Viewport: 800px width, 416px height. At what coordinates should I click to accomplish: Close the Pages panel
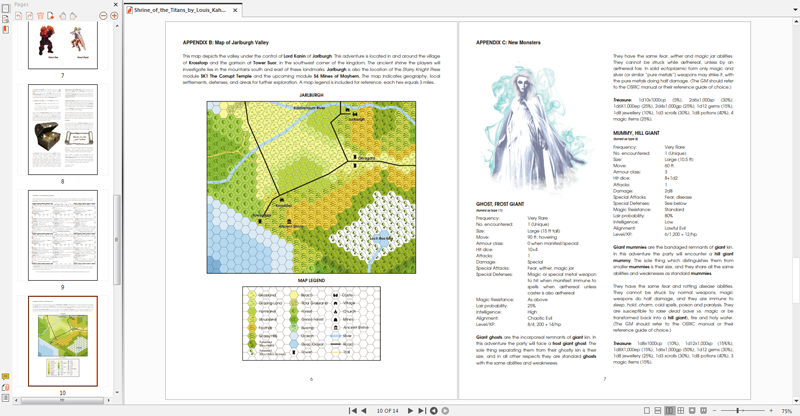[x=117, y=4]
